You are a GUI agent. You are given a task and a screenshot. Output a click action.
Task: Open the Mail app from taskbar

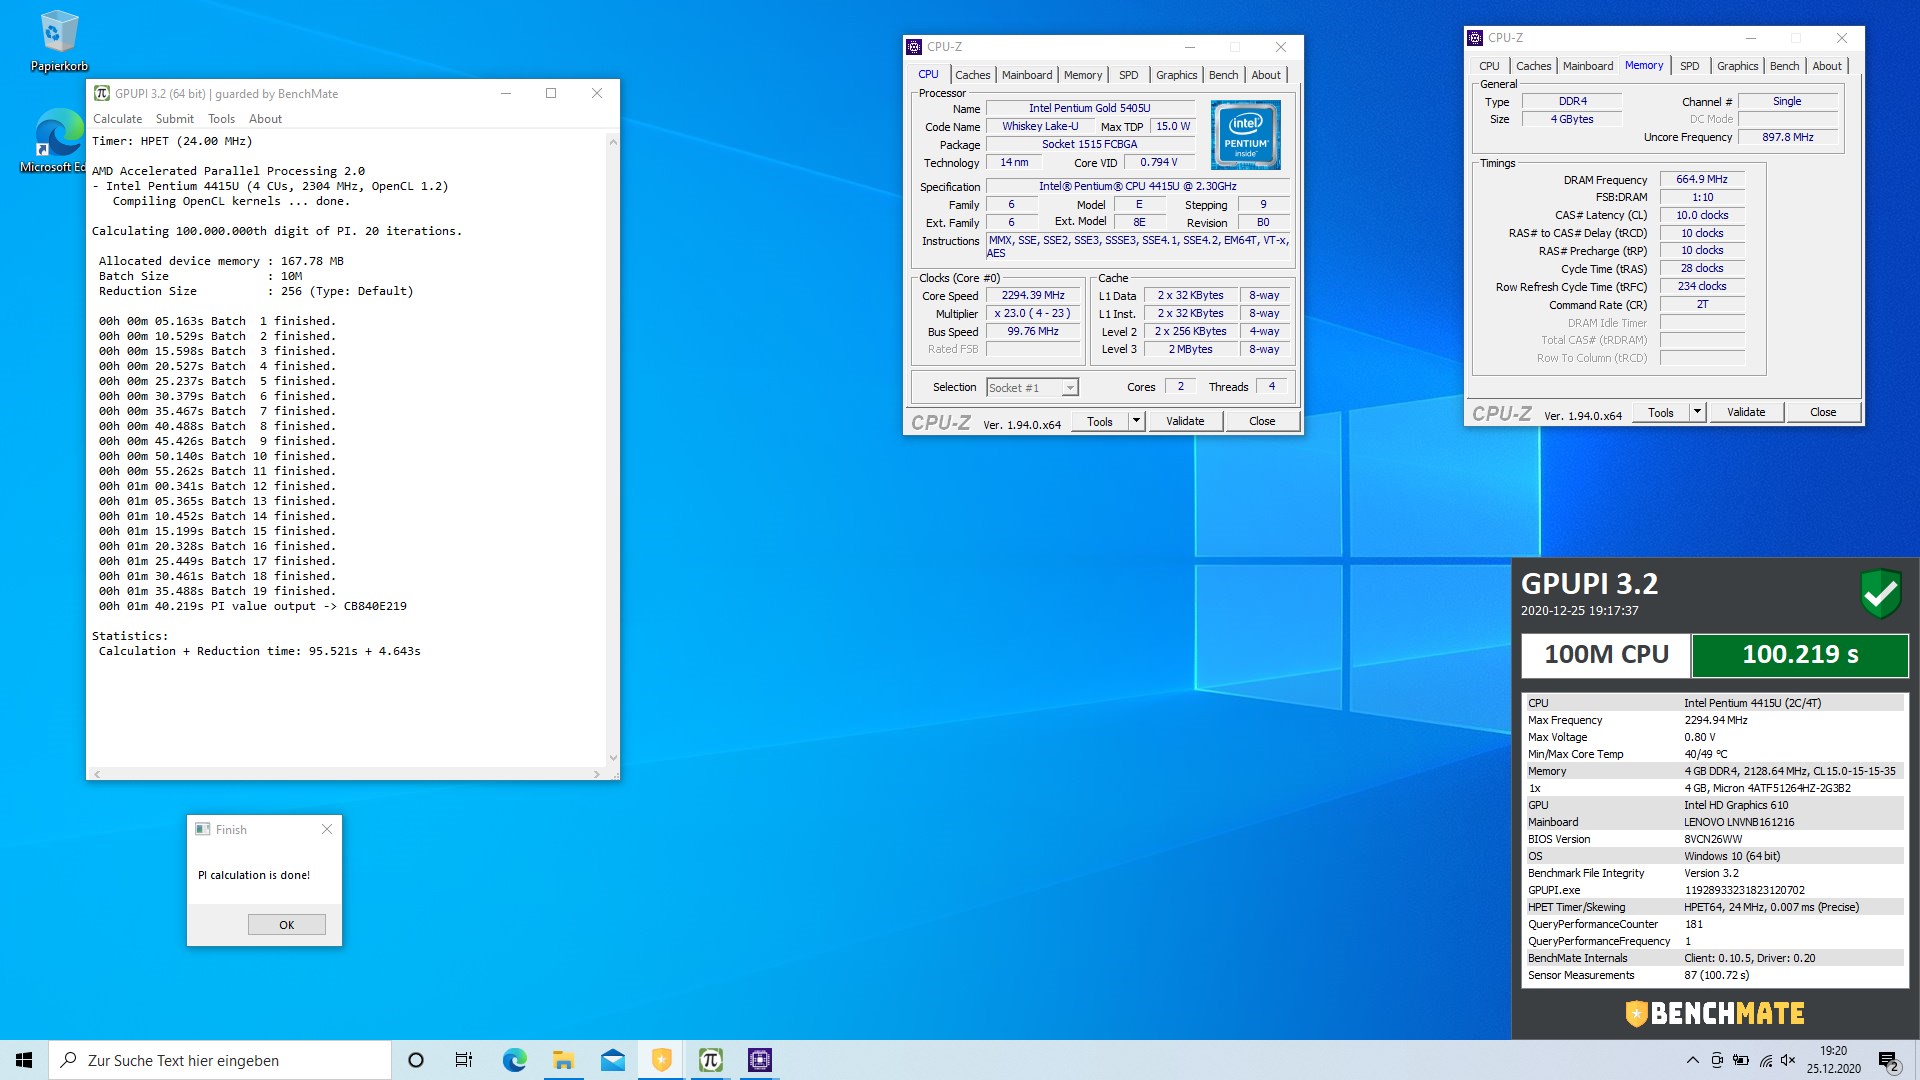612,1060
